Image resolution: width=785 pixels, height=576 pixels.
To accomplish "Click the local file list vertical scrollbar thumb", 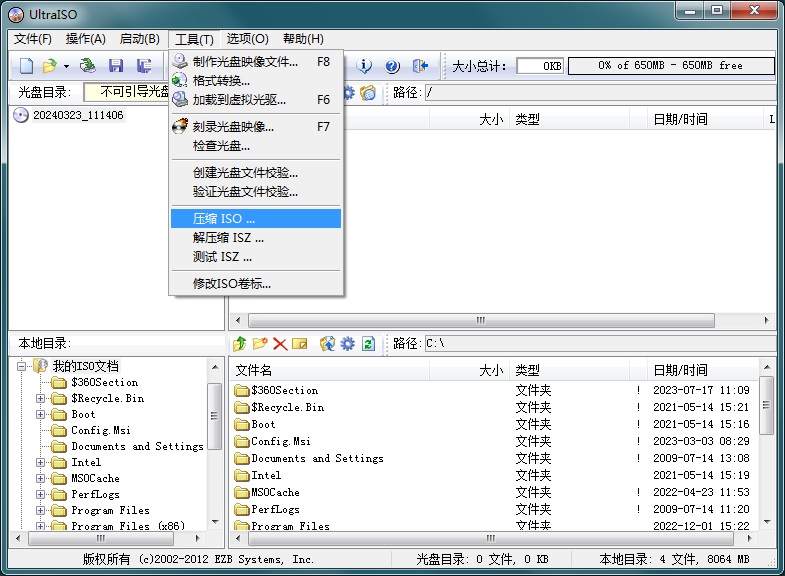I will 766,405.
